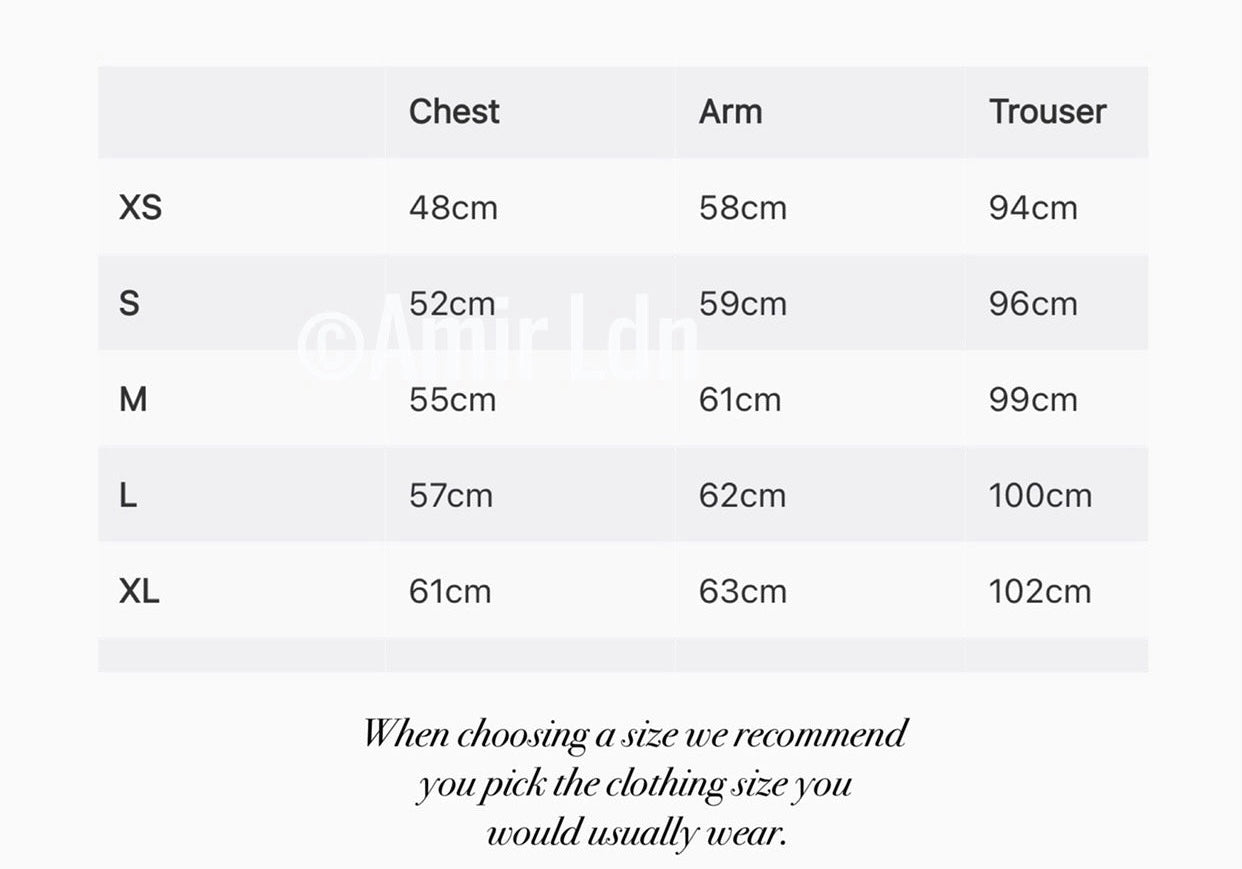1242x869 pixels.
Task: Click the 100cm trouser measurement
Action: [x=1040, y=495]
